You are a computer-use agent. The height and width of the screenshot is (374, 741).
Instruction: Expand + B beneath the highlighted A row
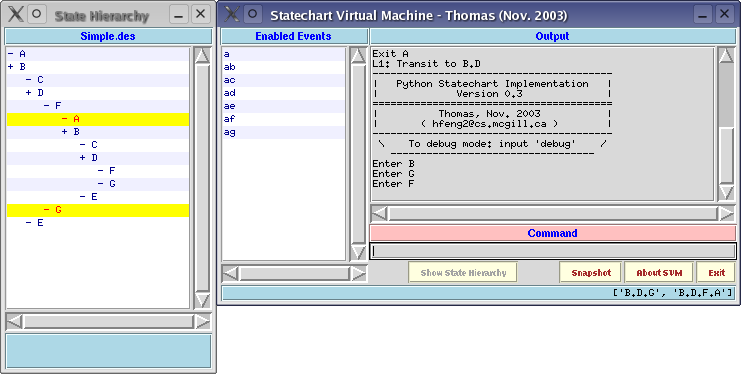click(x=65, y=131)
